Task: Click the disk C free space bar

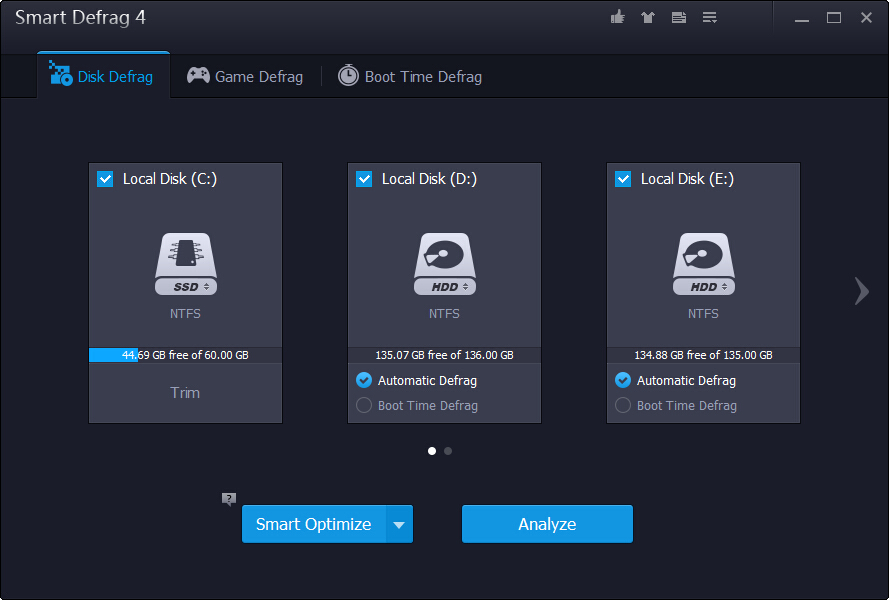Action: pos(185,355)
